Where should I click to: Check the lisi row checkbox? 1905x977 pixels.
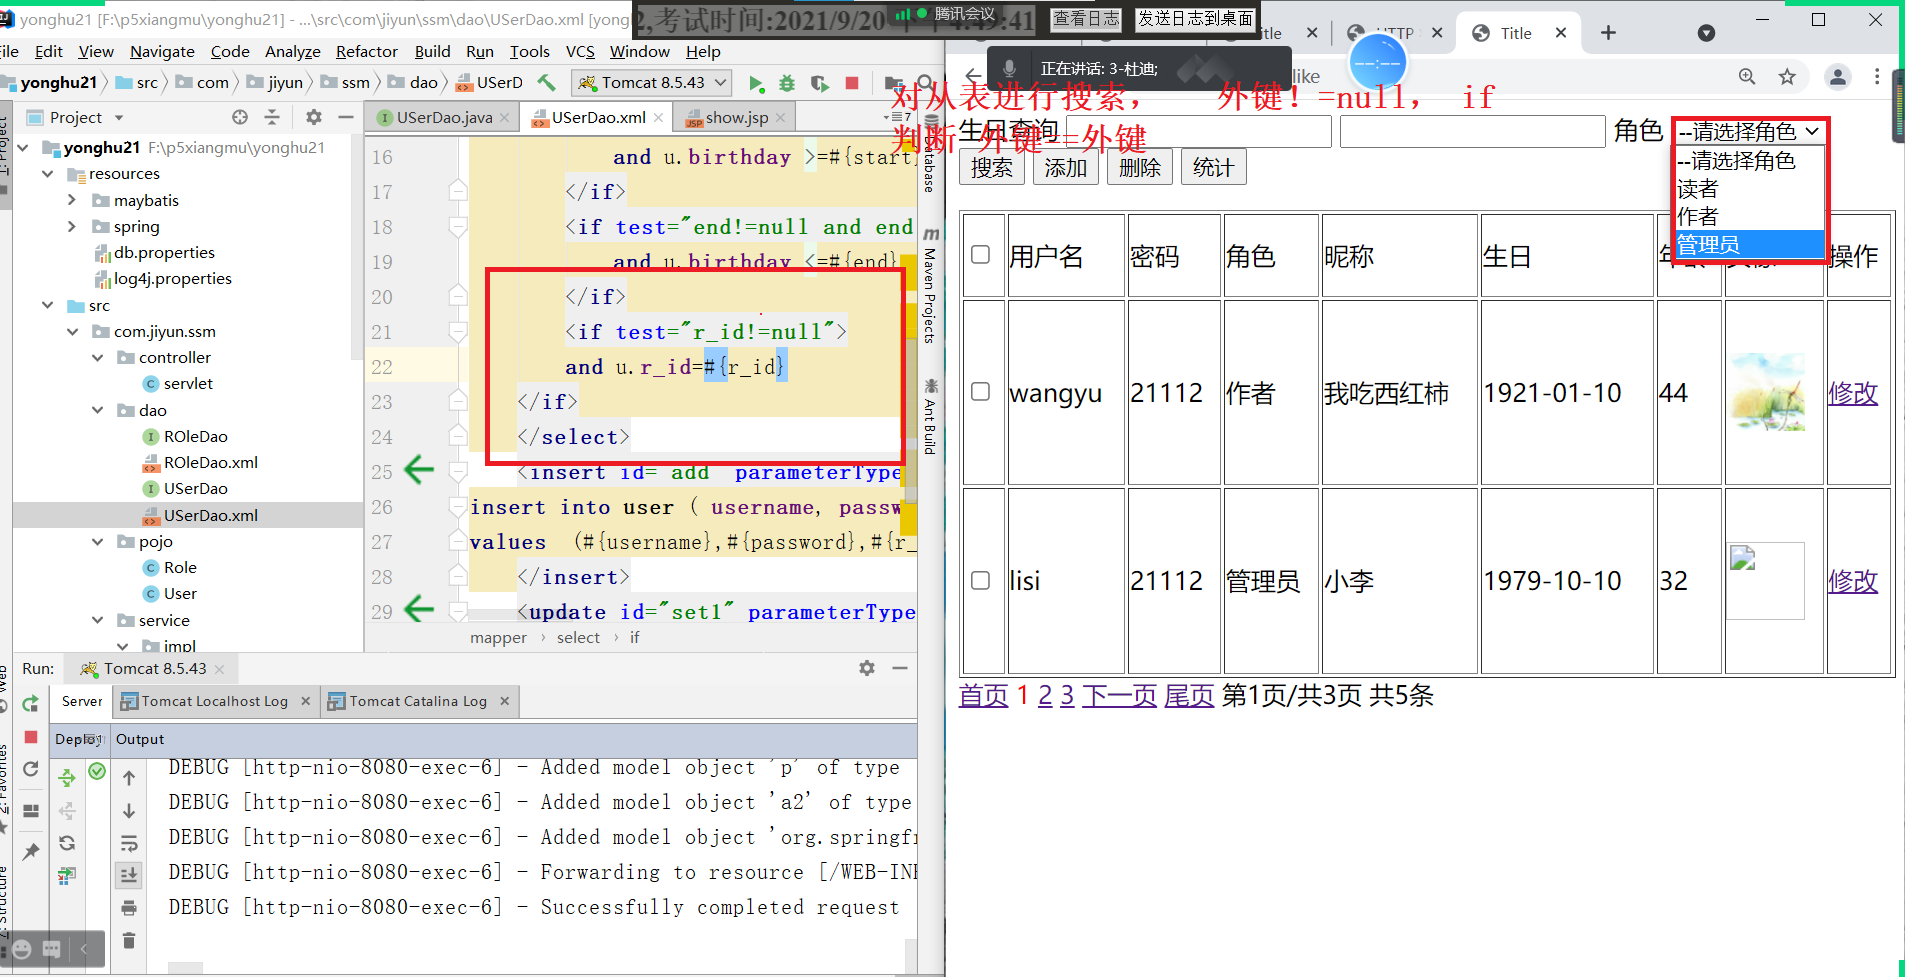coord(981,580)
